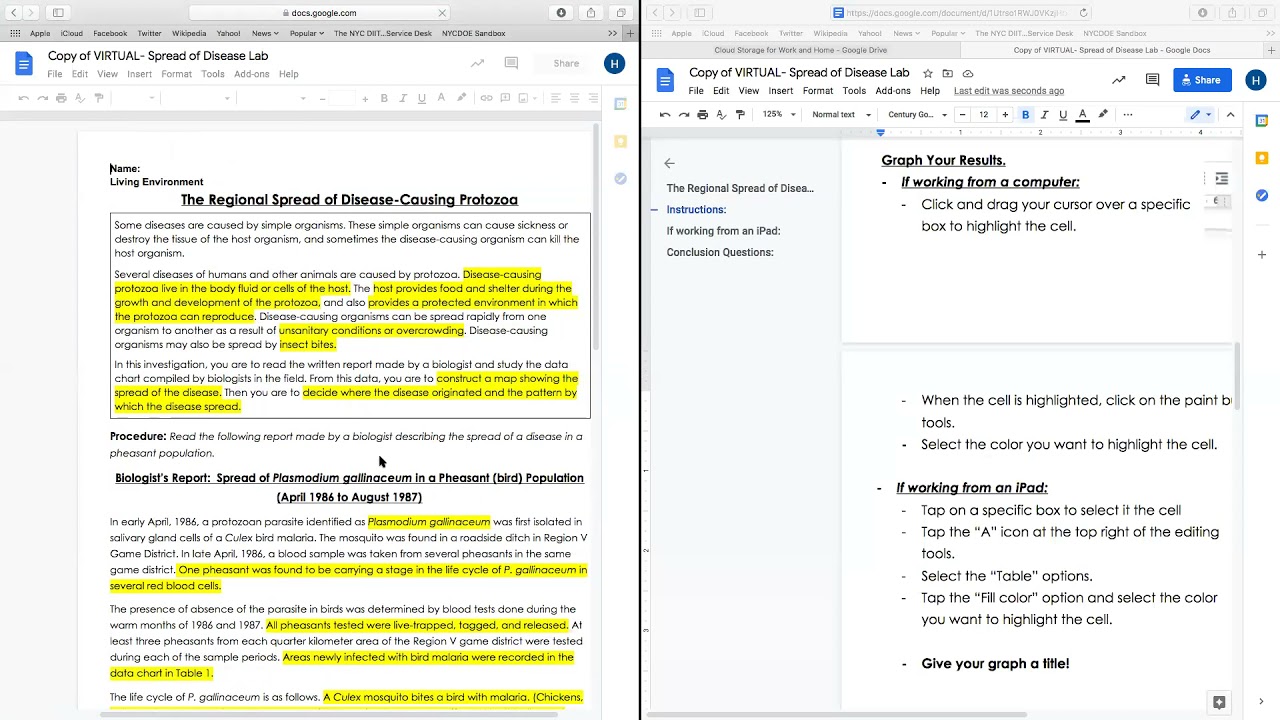The height and width of the screenshot is (720, 1280).
Task: Expand side panel chevron at bottom right
Action: click(1261, 702)
